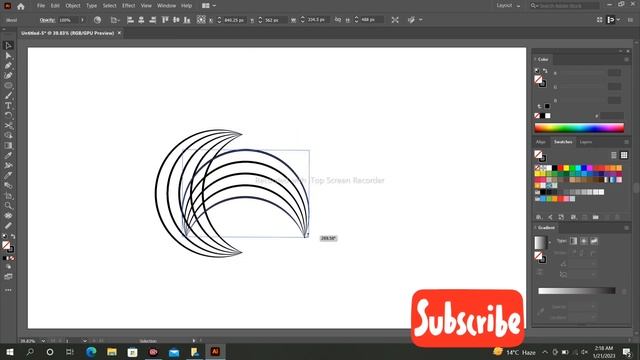Open the Object menu
The height and width of the screenshot is (360, 640).
[x=73, y=6]
